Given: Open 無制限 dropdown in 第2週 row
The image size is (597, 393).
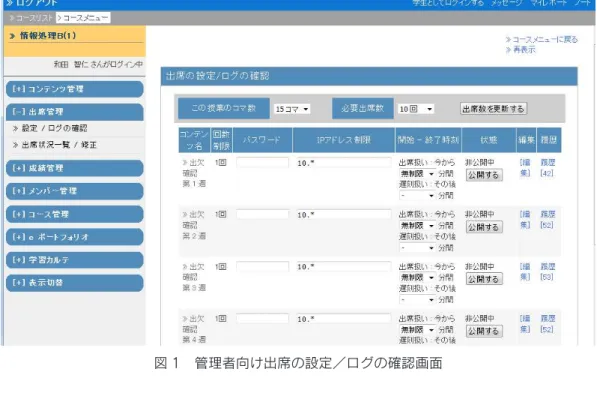Looking at the screenshot, I should tap(417, 225).
